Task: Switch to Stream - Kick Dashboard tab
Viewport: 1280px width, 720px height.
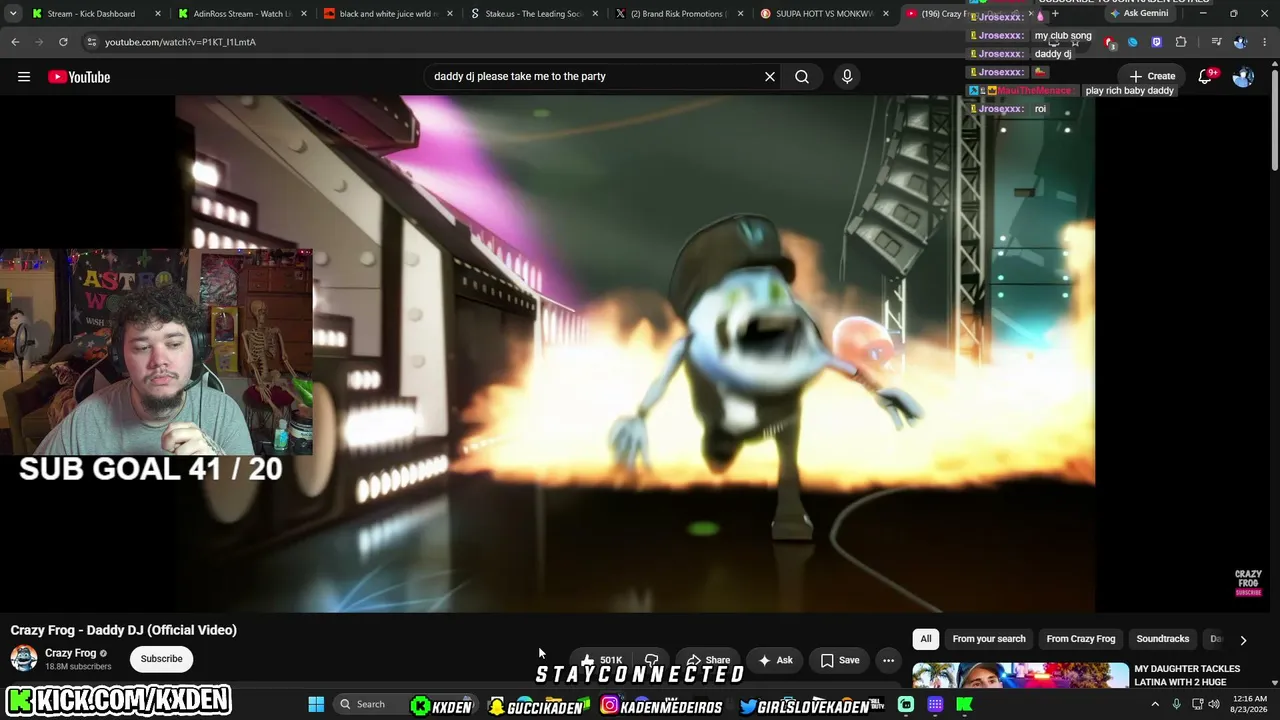Action: point(96,14)
